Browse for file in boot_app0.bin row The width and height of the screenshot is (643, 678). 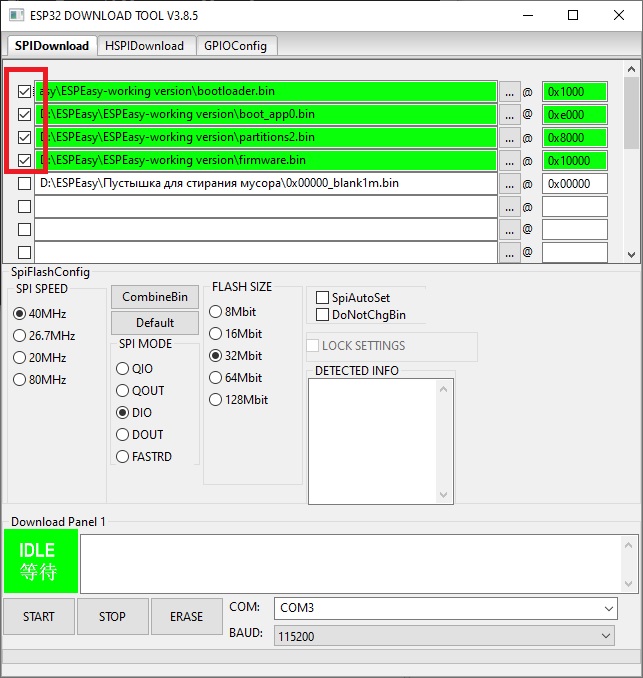click(509, 115)
